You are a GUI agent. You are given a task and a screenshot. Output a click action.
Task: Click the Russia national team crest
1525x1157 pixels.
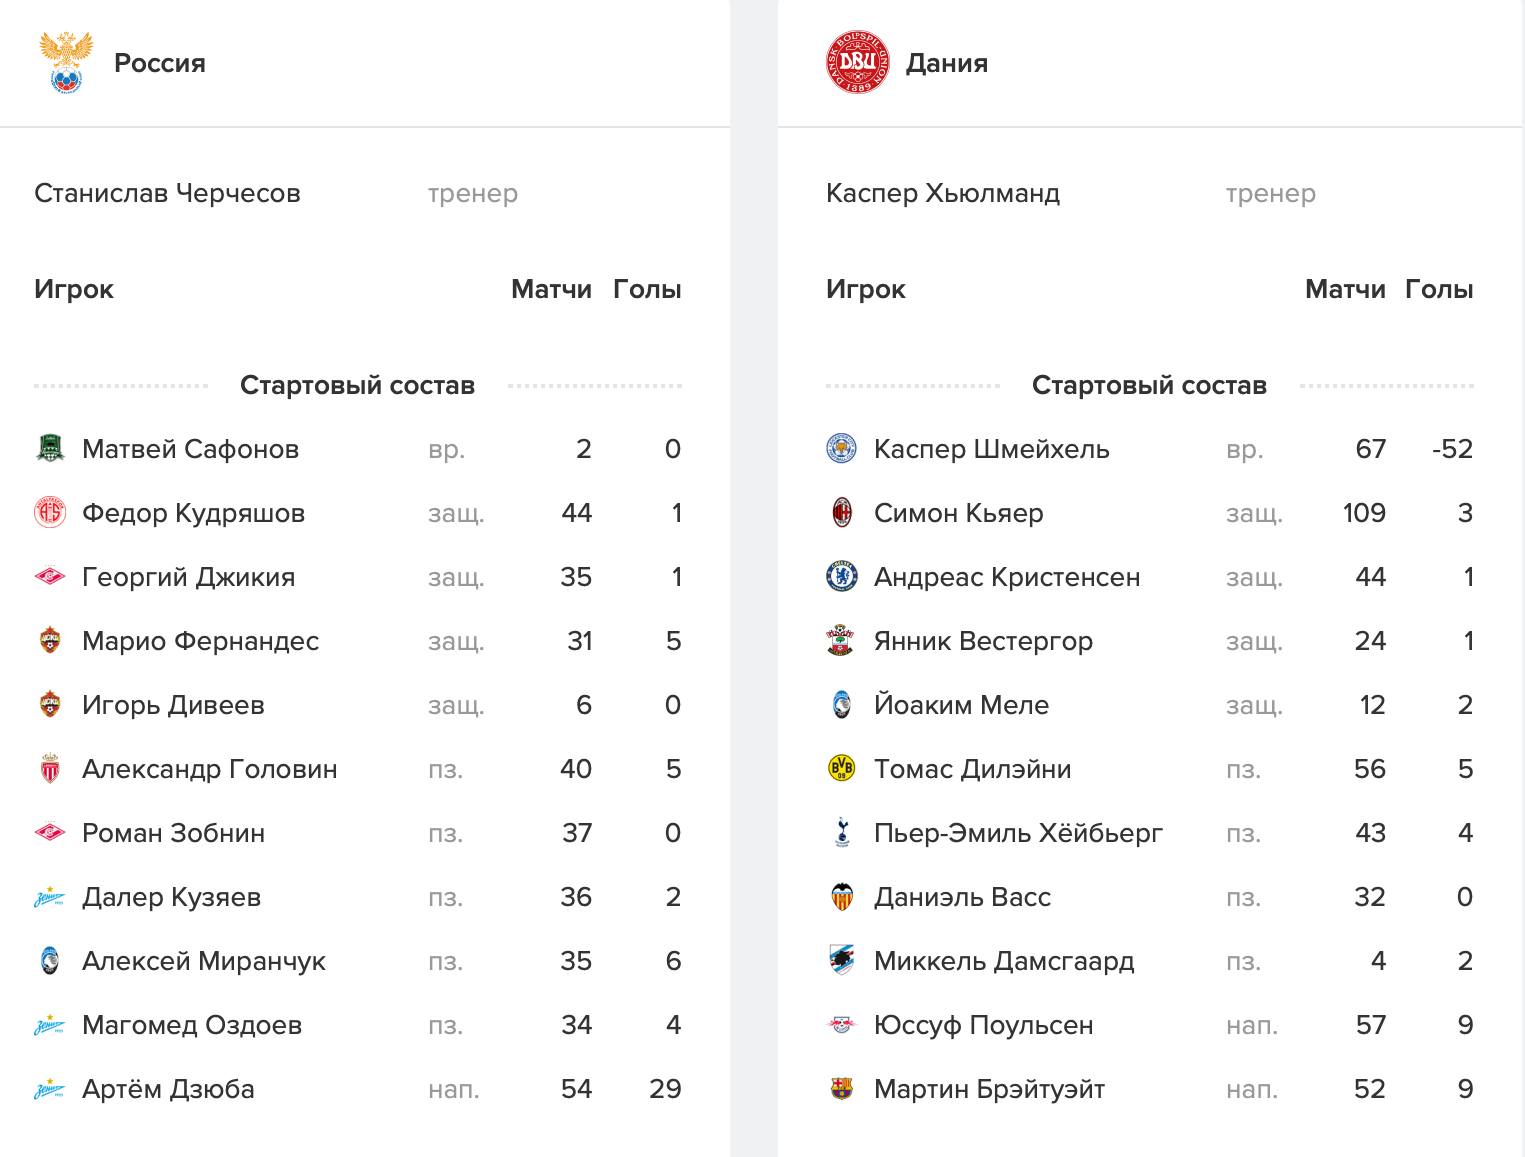coord(65,62)
